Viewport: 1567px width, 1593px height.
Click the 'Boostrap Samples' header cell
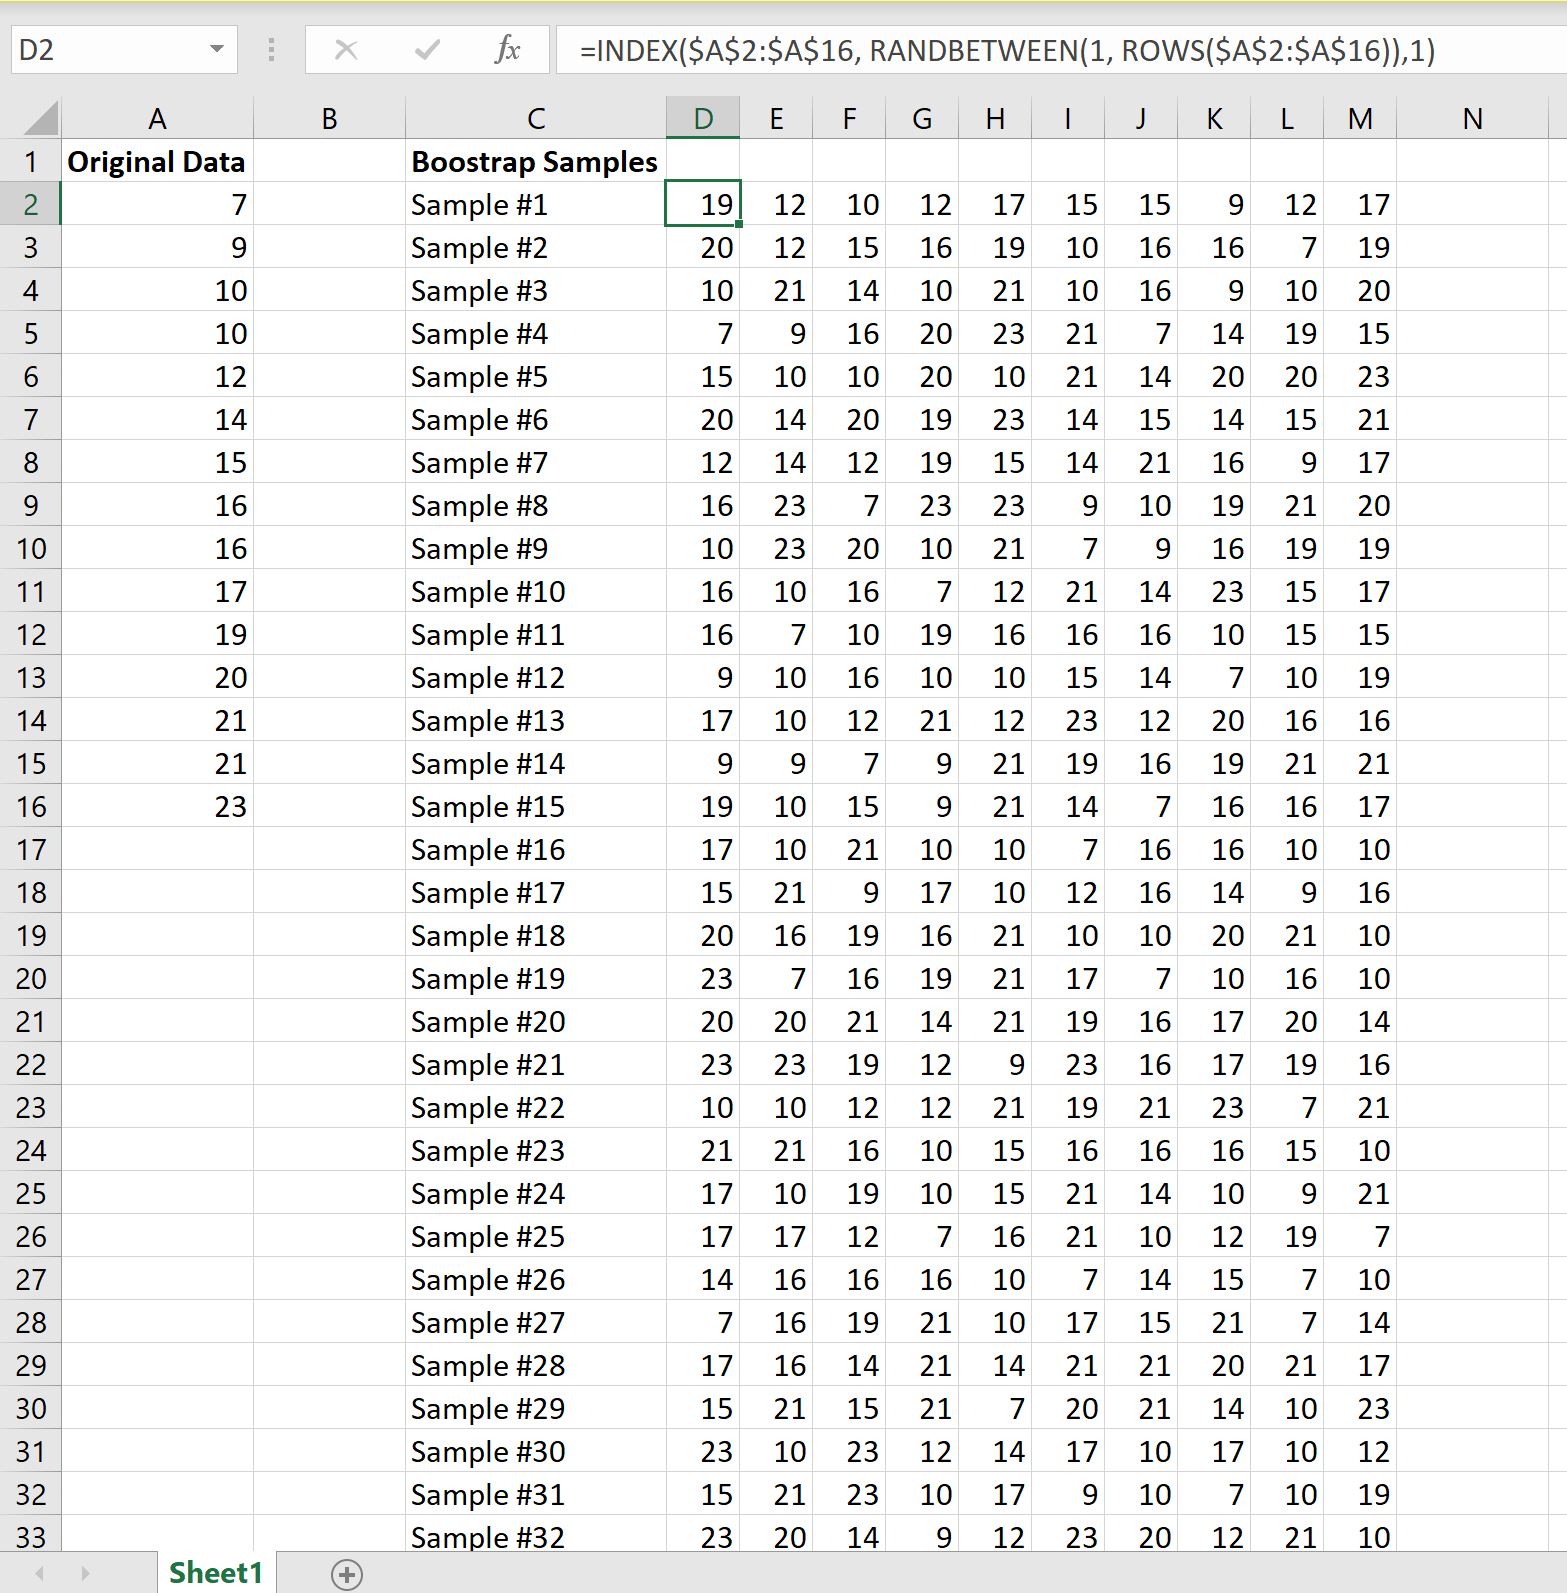point(536,161)
